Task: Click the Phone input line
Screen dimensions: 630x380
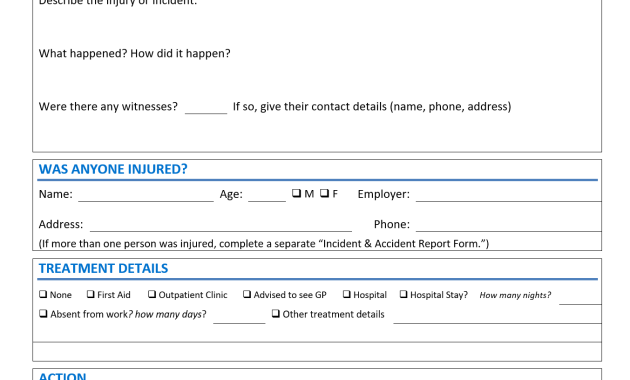Action: pyautogui.click(x=509, y=227)
